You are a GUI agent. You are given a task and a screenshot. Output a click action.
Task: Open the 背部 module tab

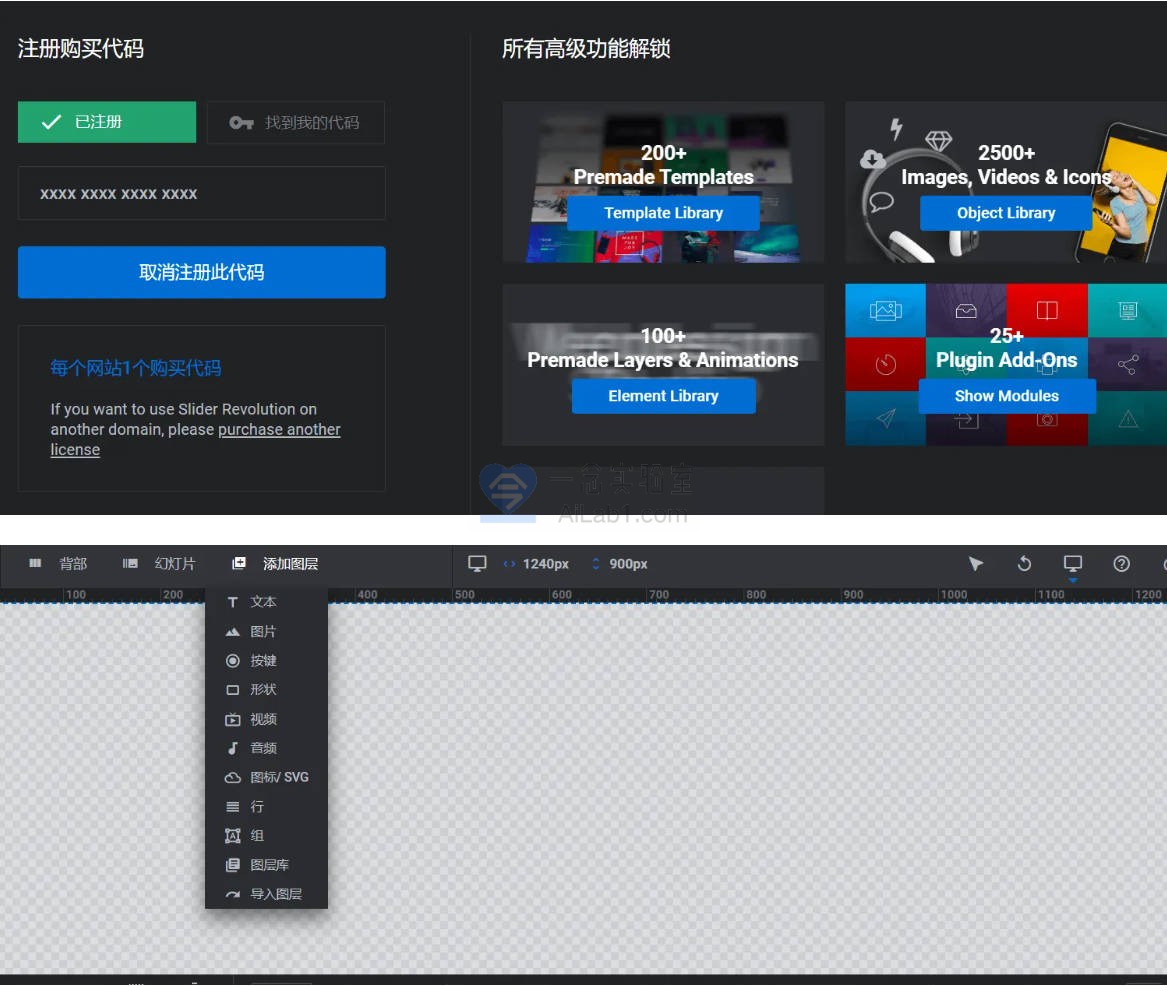[73, 564]
